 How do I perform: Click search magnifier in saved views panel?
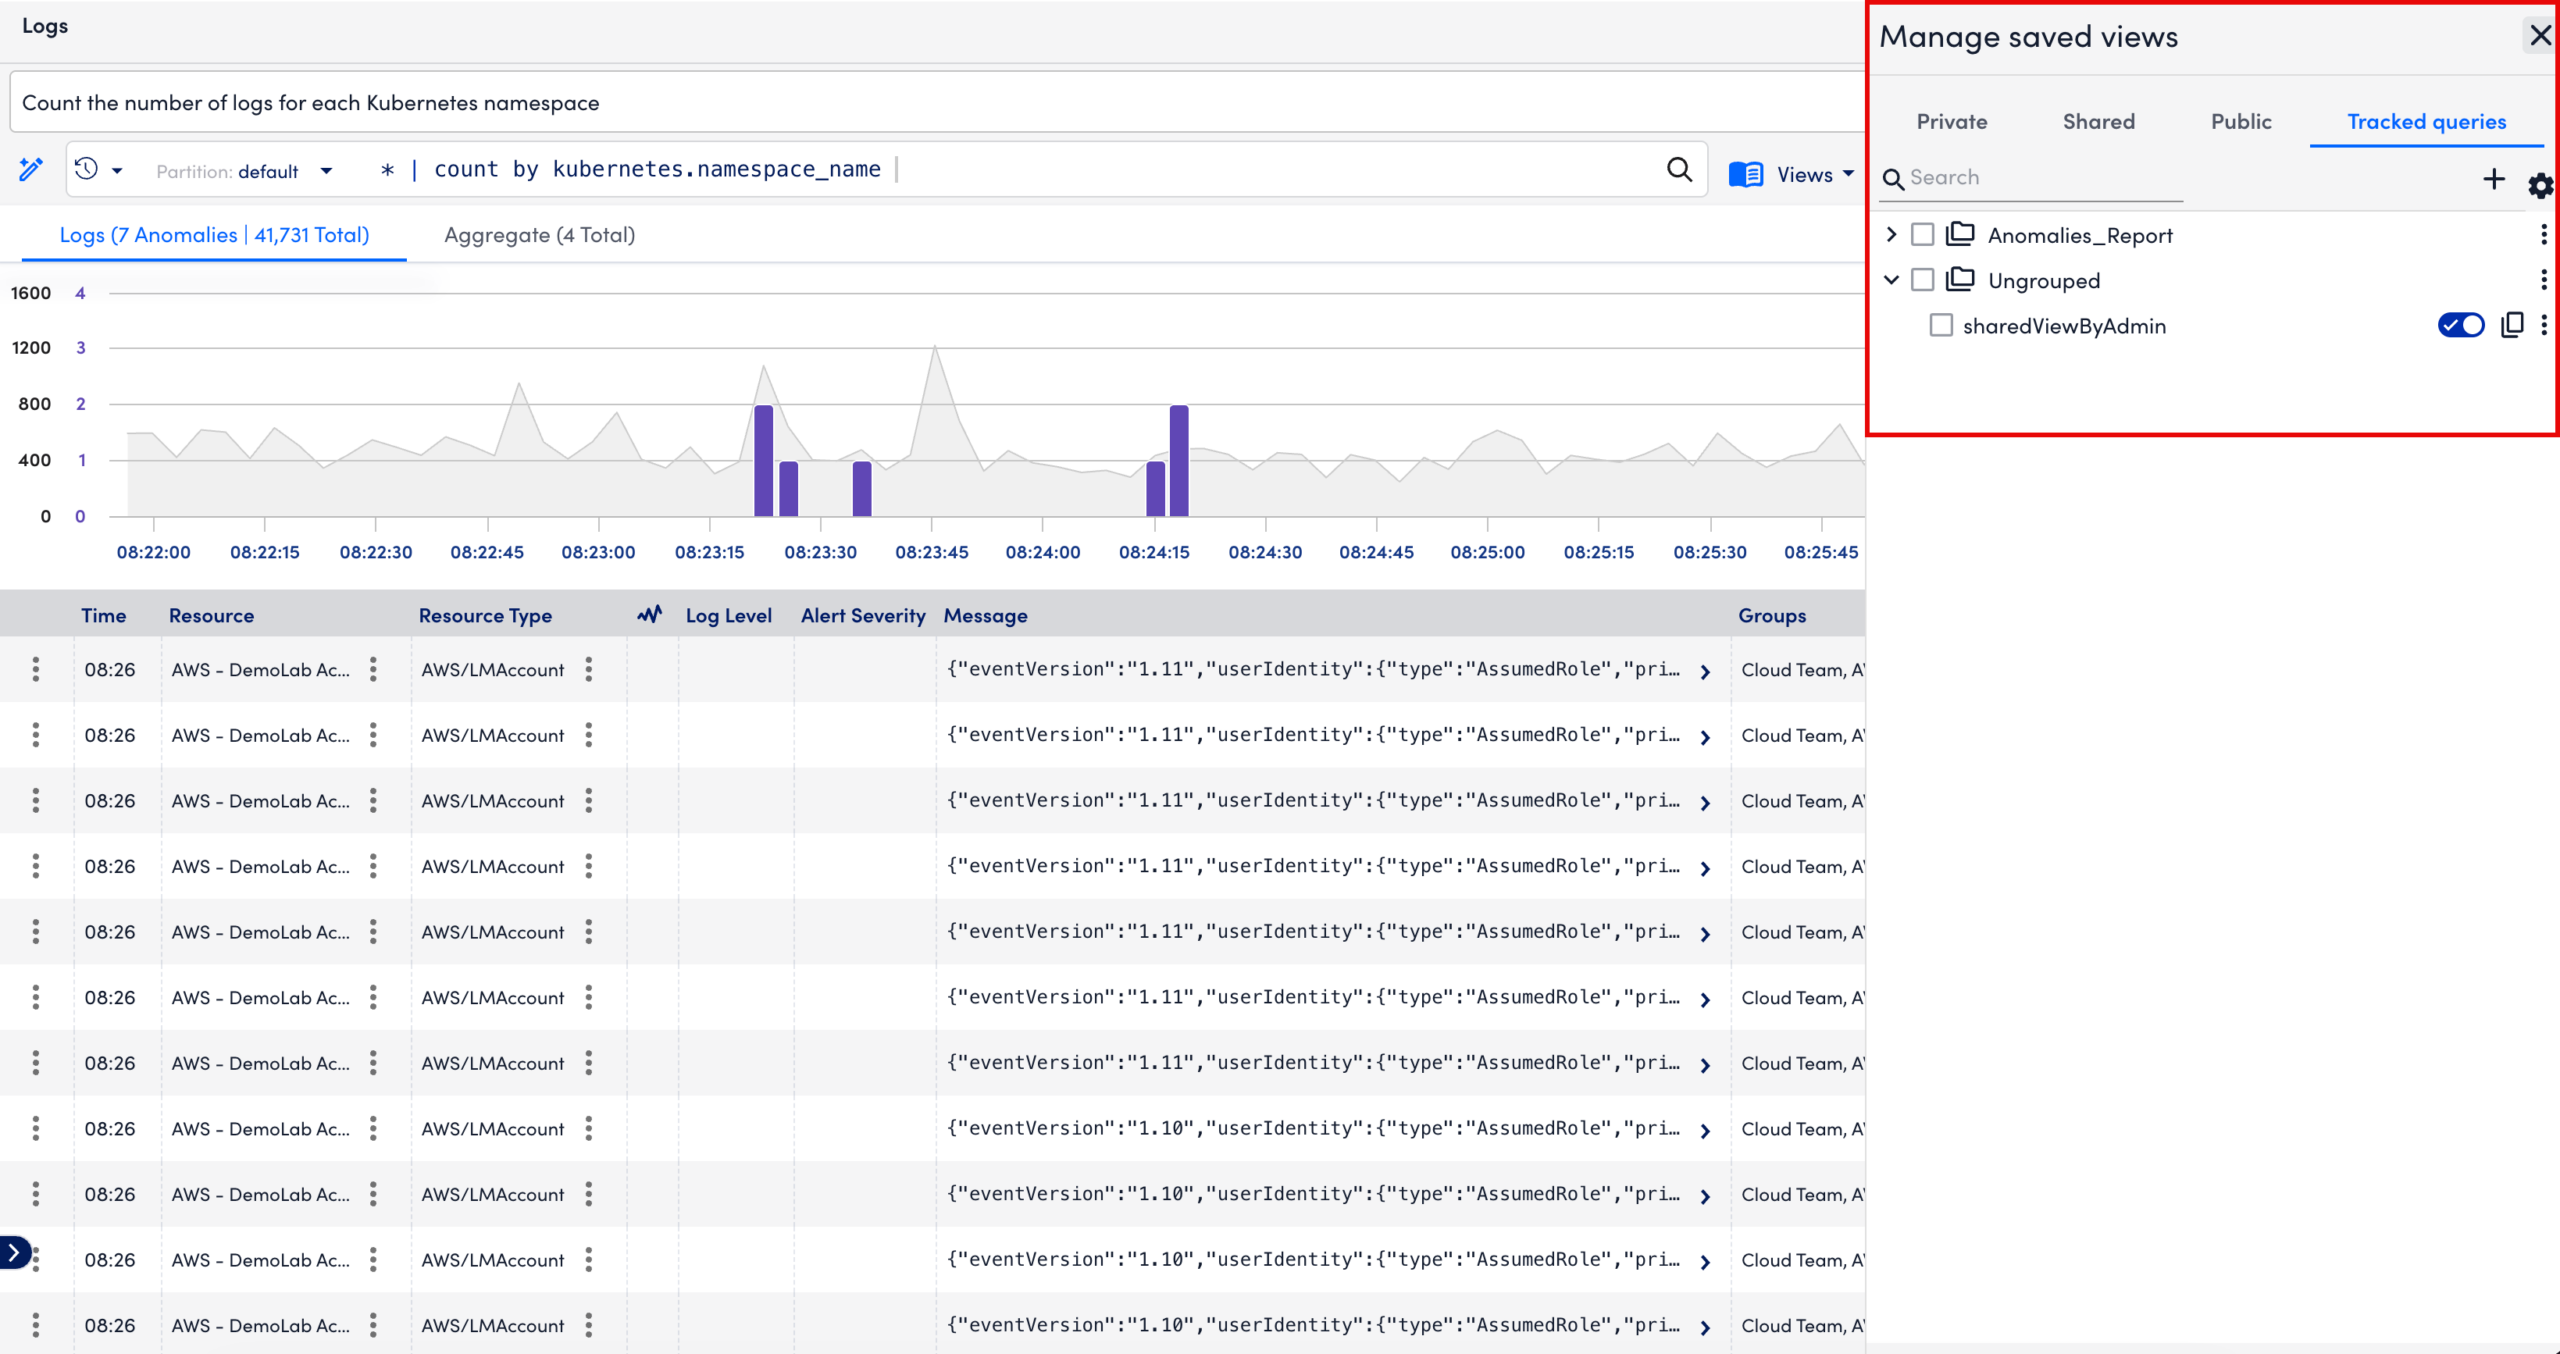coord(1893,179)
